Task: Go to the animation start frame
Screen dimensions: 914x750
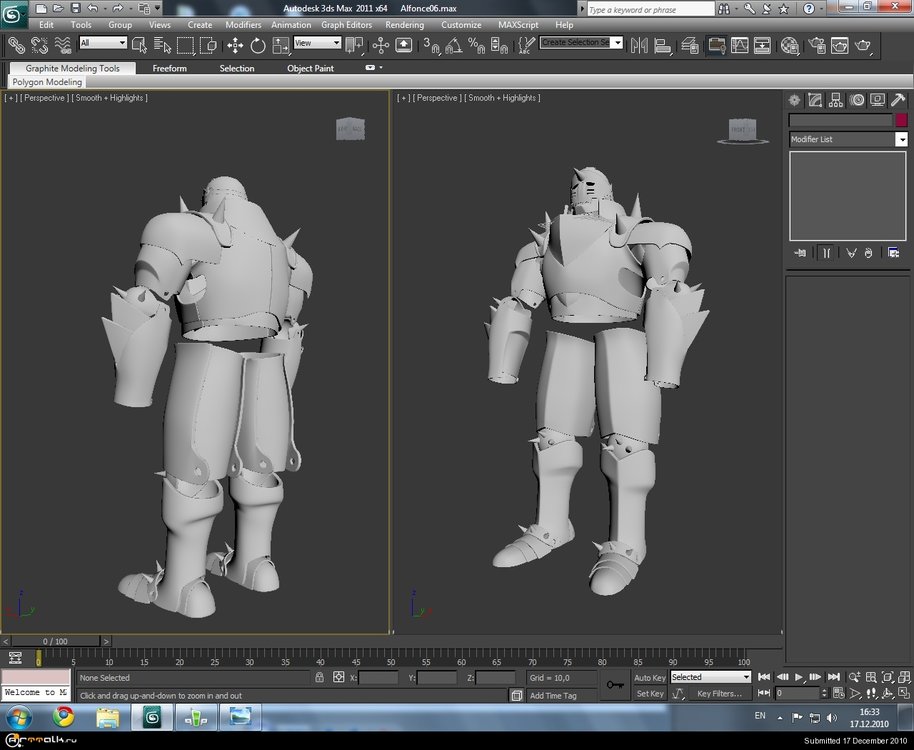Action: click(x=764, y=677)
